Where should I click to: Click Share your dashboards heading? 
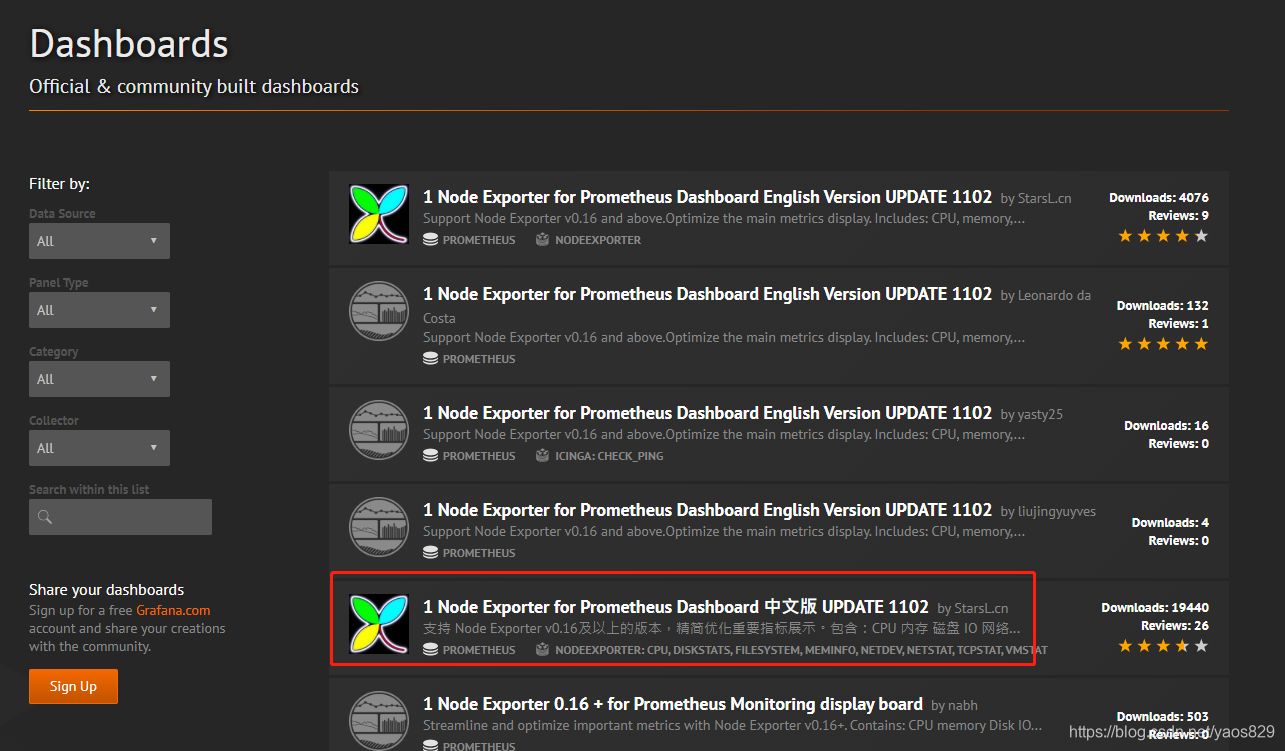(x=107, y=590)
